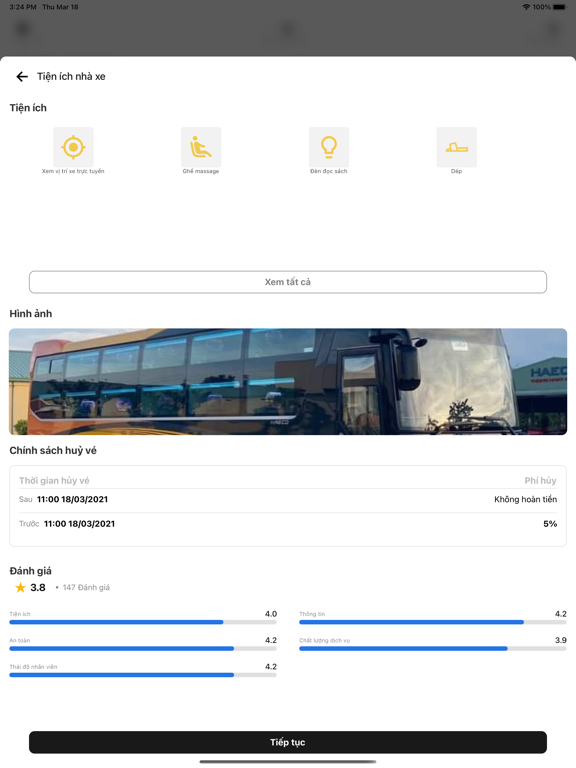Screen dimensions: 576x768
Task: Tap the Đèn đọc sách light bulb icon
Action: click(x=329, y=147)
